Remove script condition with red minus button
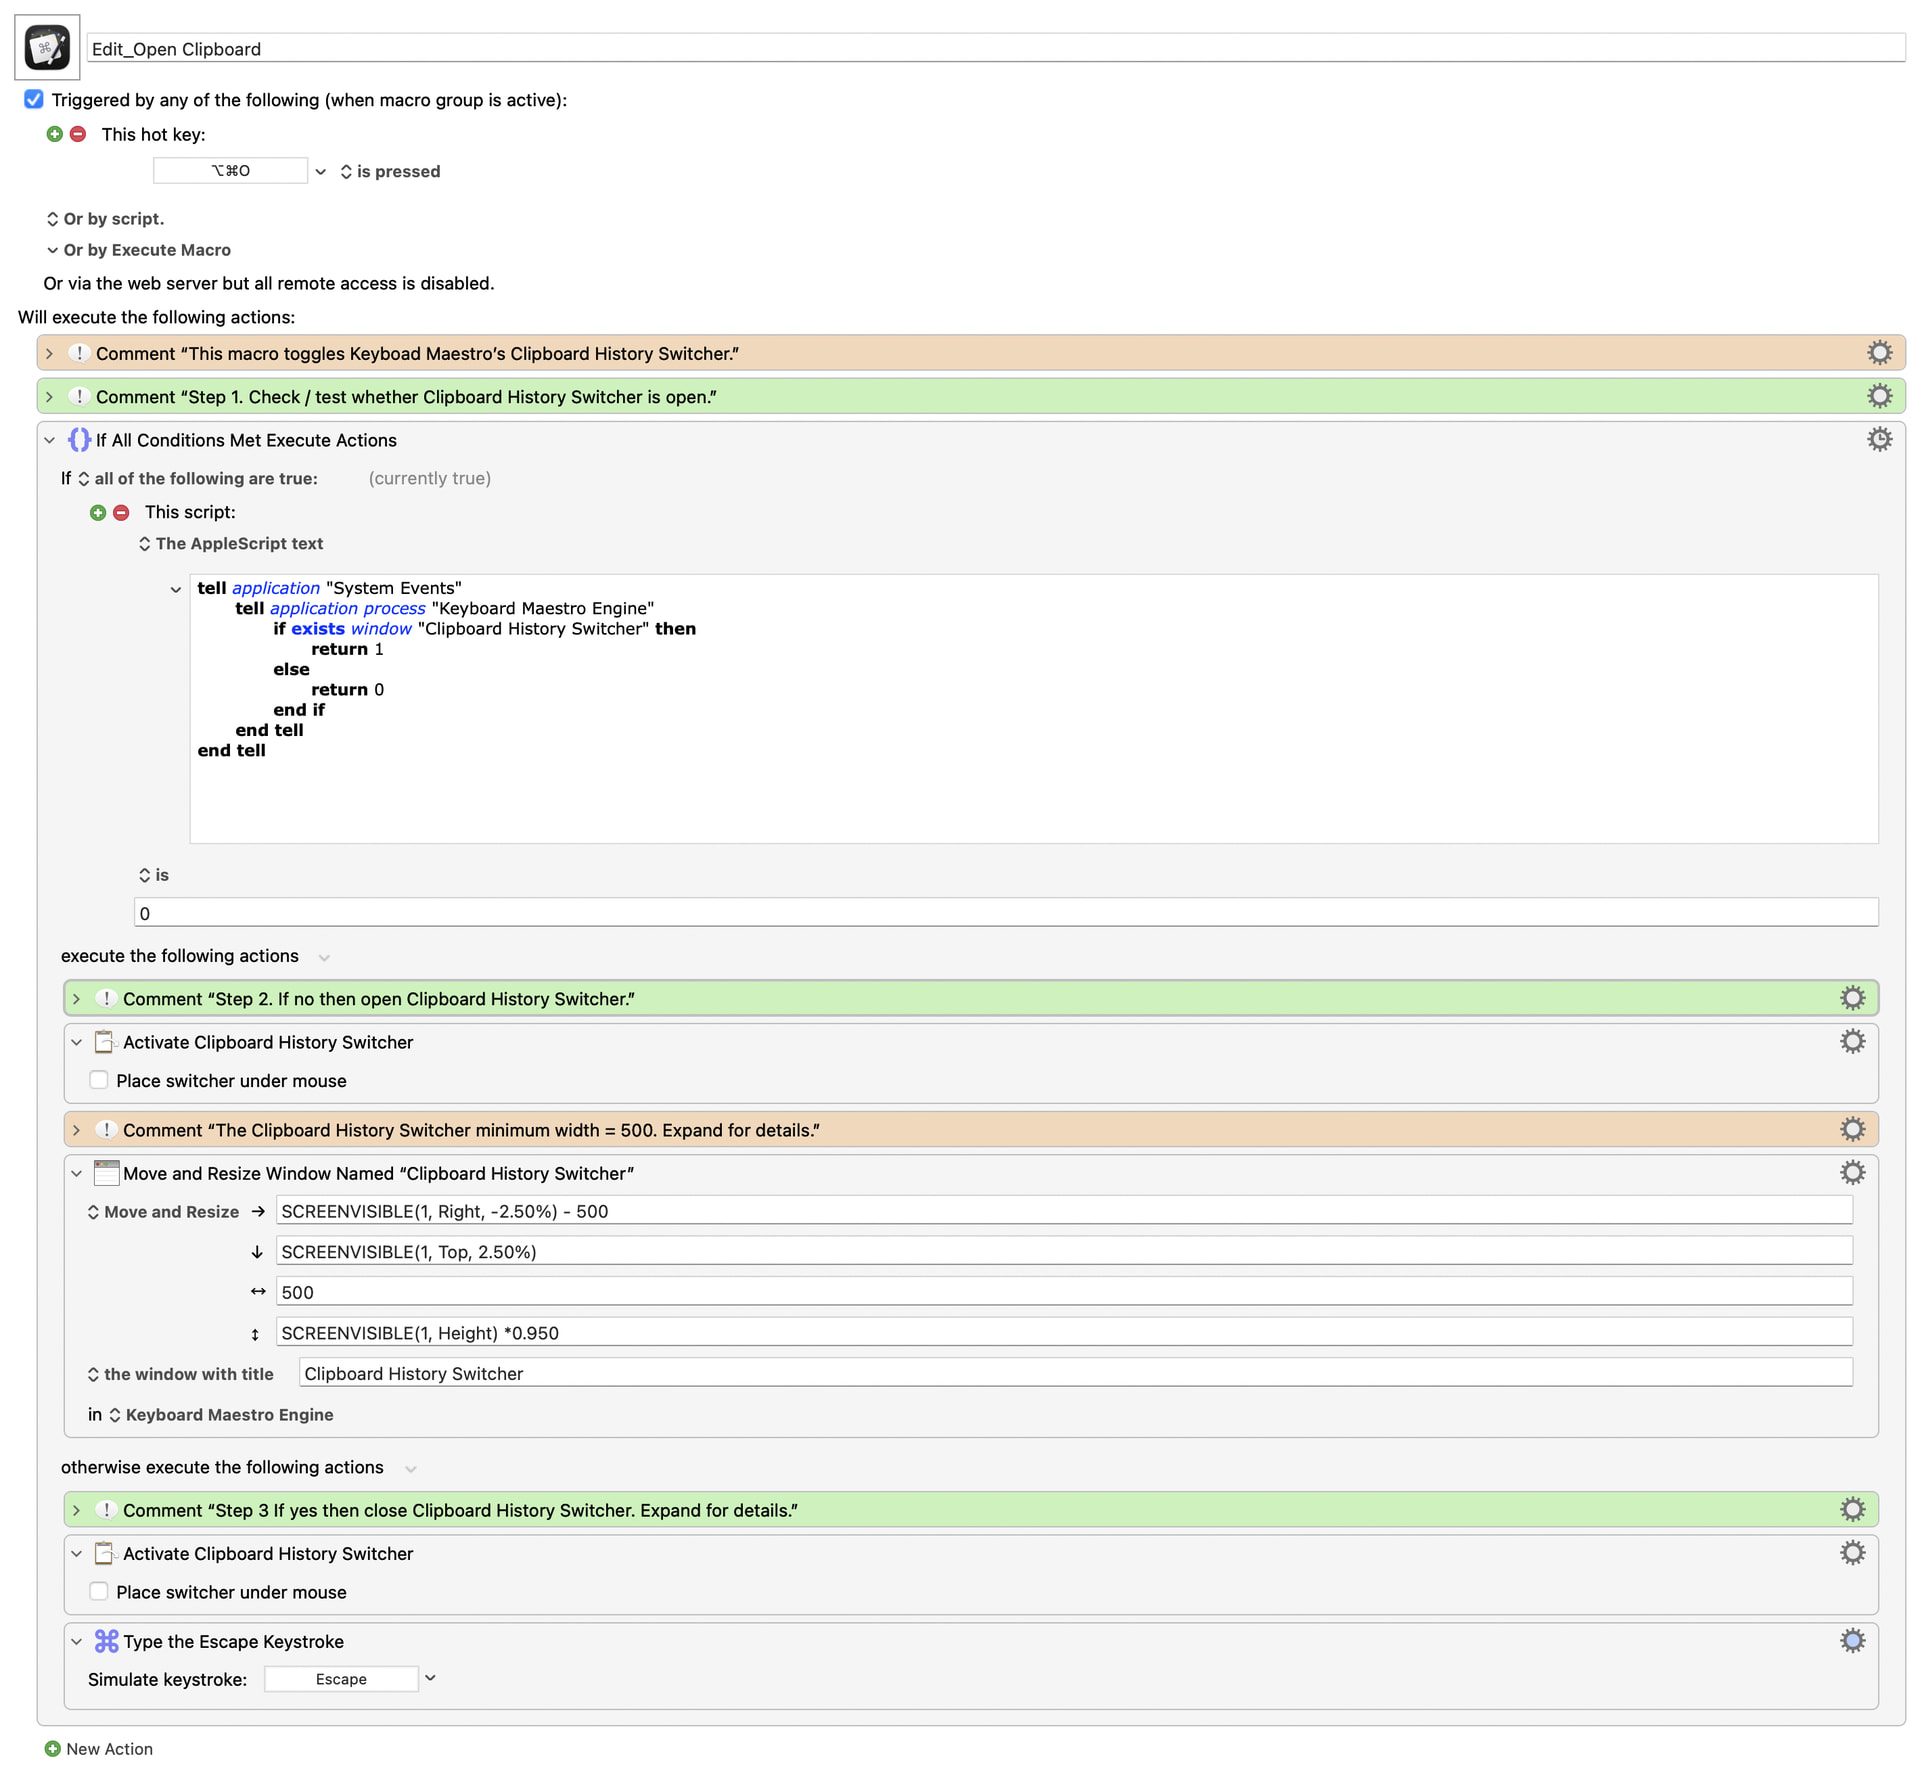The image size is (1920, 1771). coord(121,512)
